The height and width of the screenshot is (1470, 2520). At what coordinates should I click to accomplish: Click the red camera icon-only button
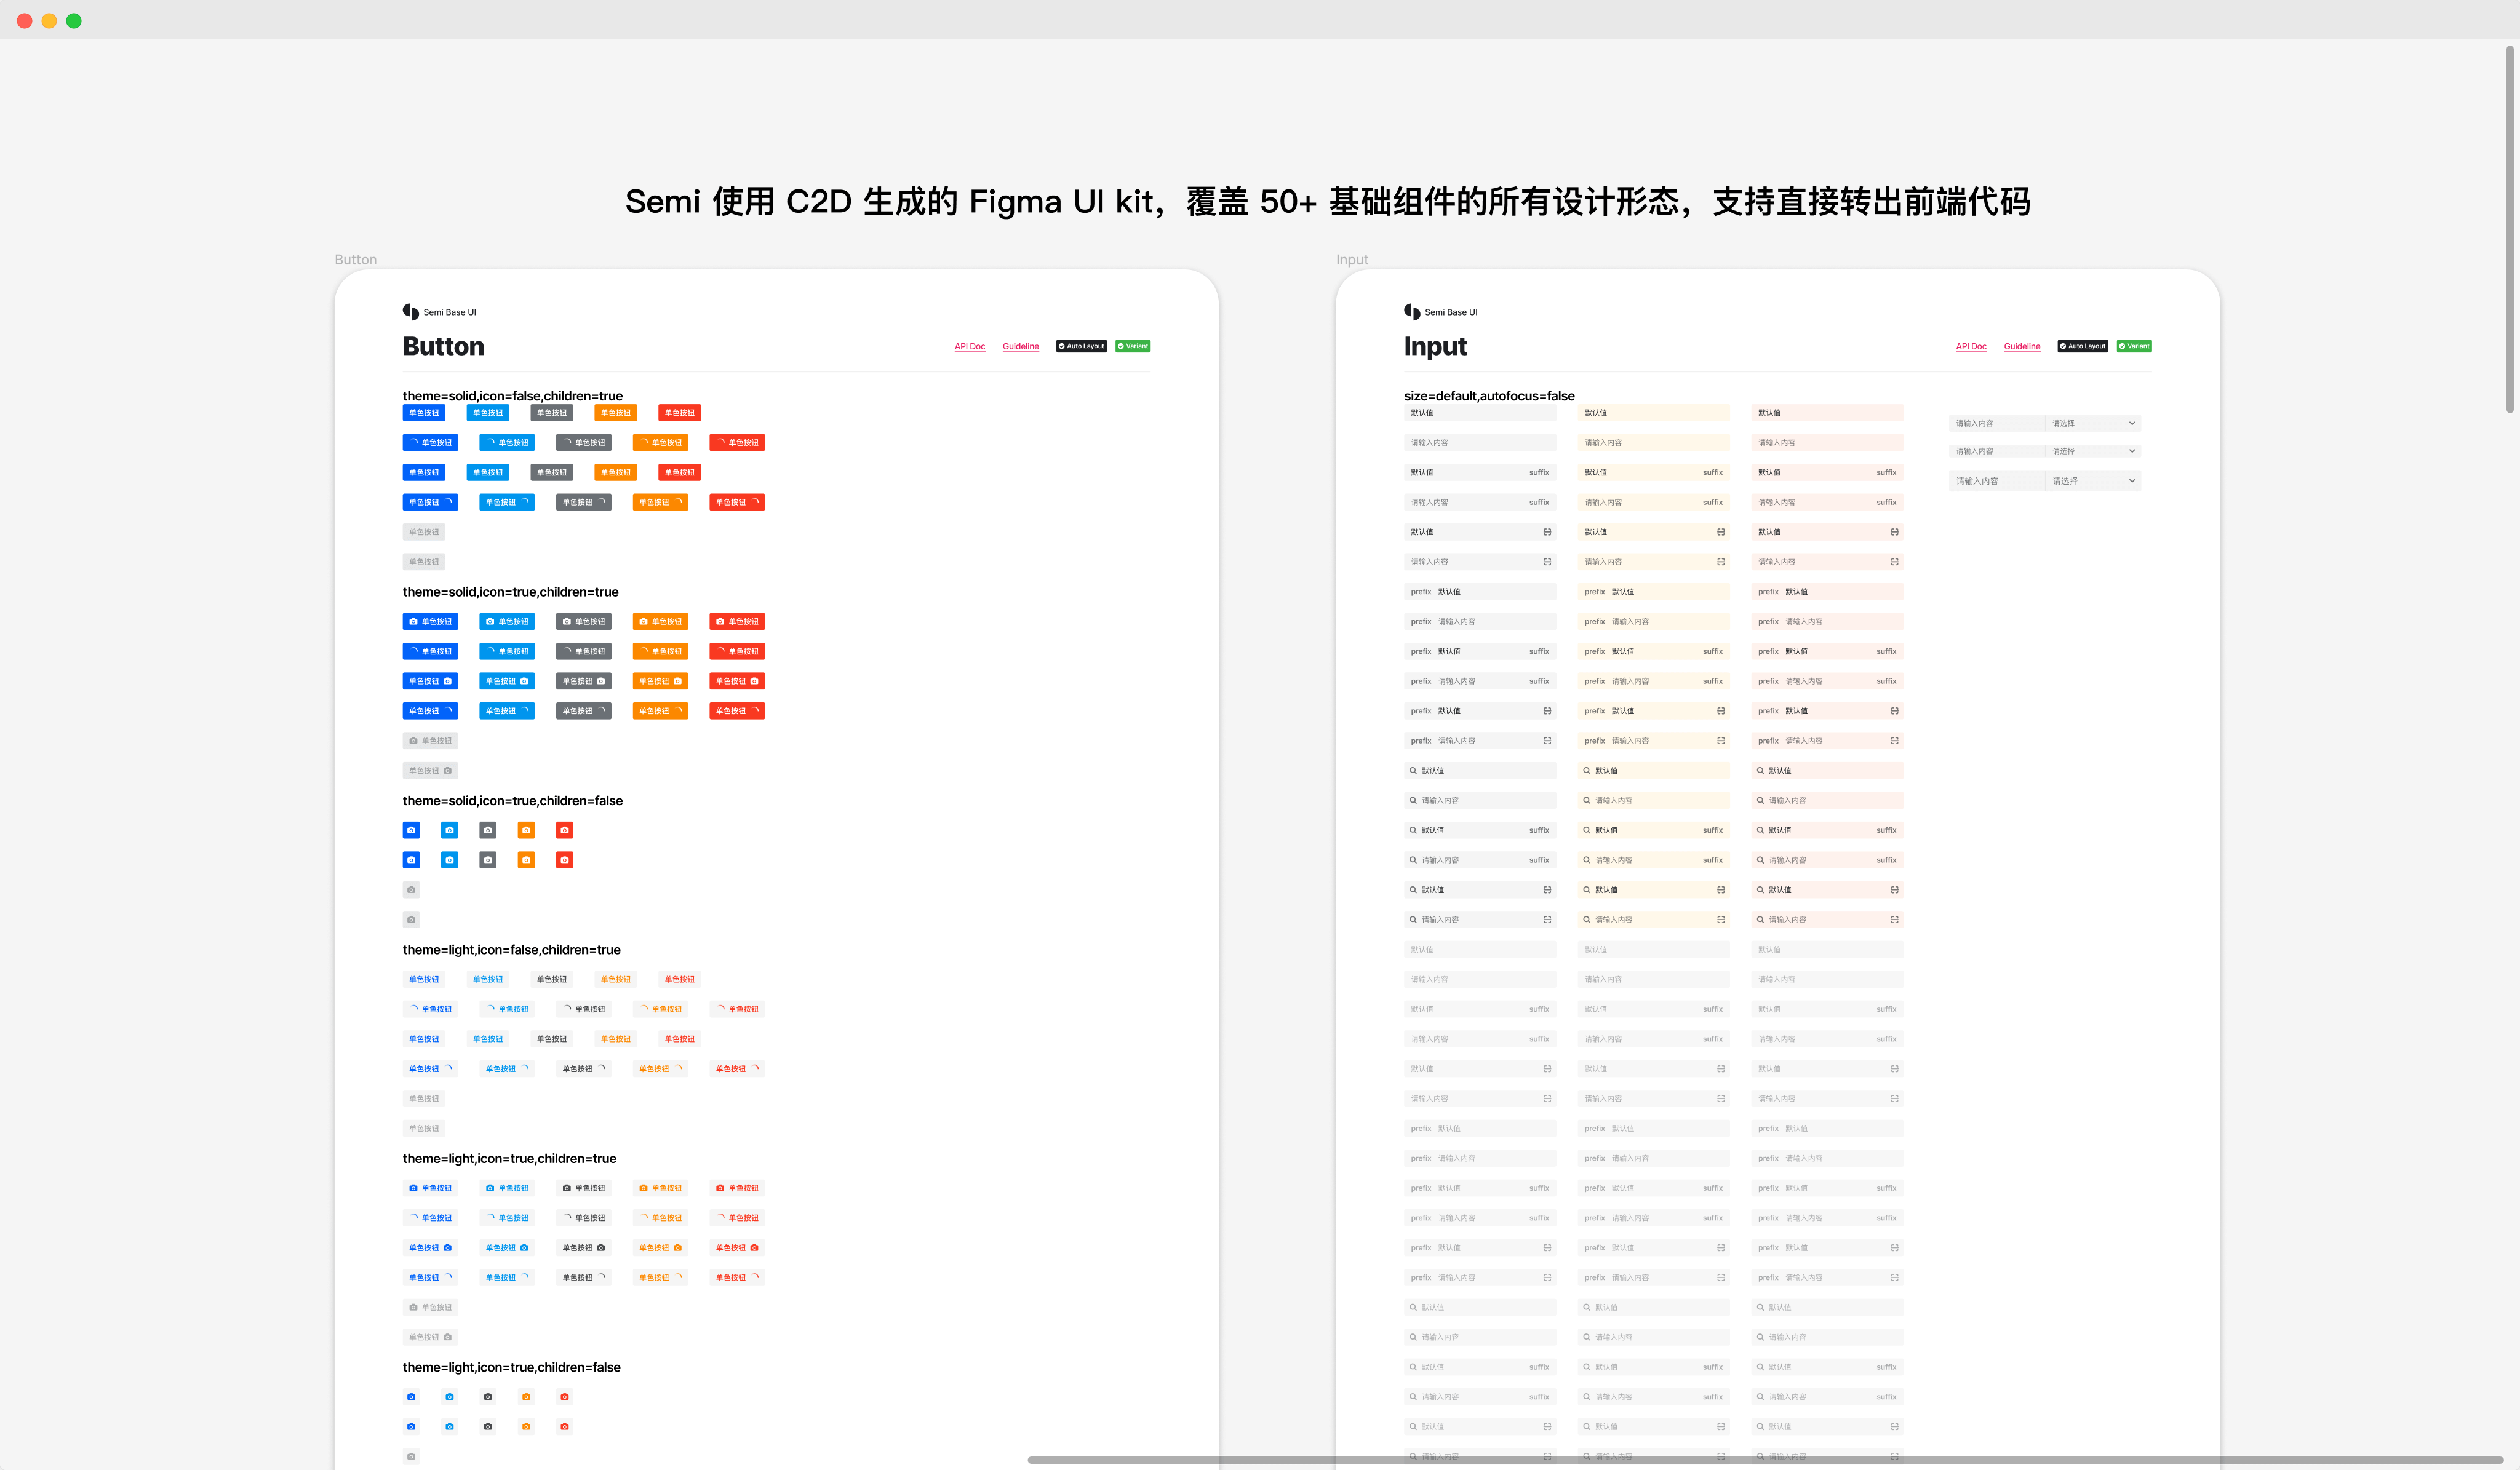point(564,830)
